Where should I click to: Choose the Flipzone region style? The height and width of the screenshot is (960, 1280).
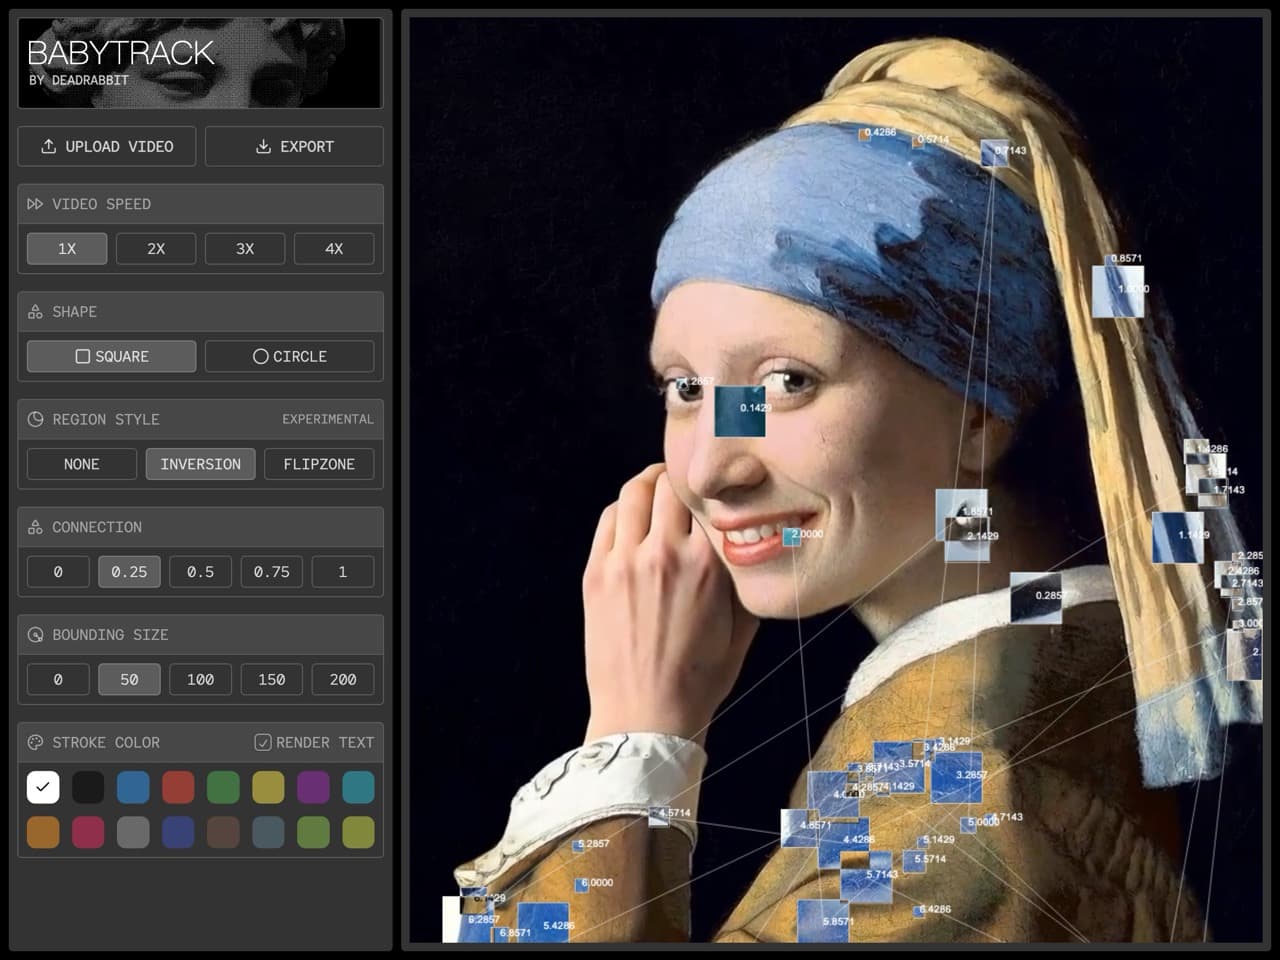tap(318, 464)
